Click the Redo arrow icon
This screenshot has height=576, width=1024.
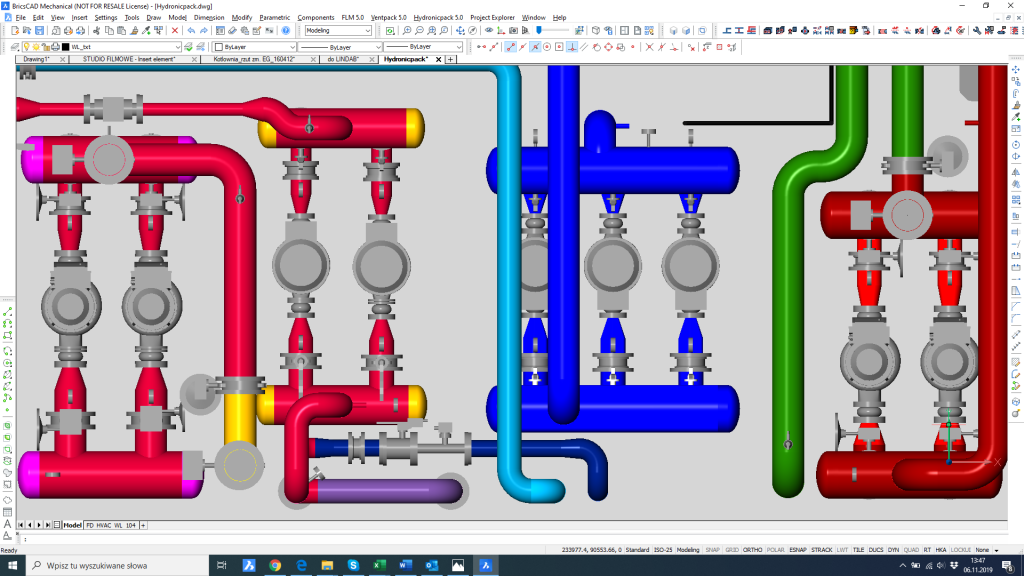tap(204, 31)
